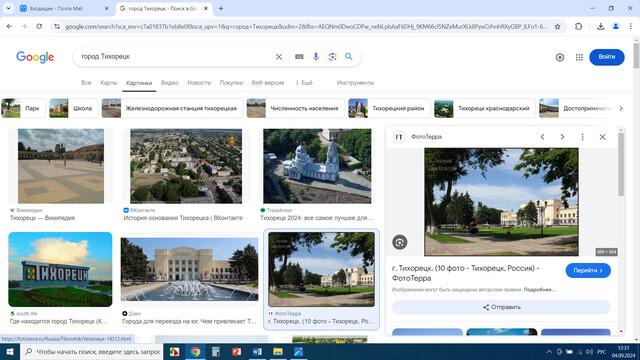Open Google Lens image search icon

(332, 57)
